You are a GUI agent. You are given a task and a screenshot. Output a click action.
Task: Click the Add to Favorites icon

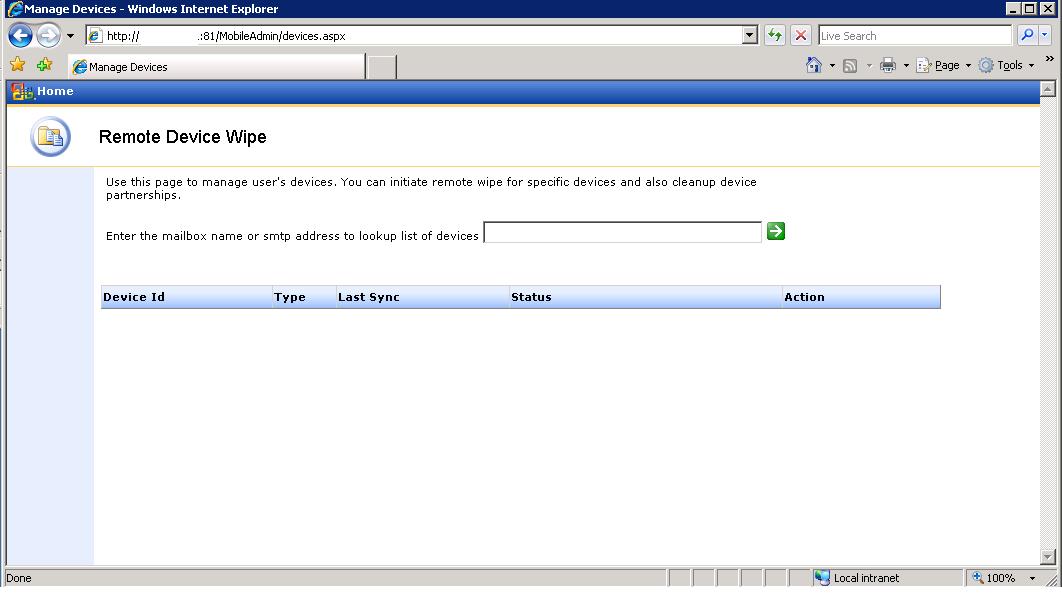45,65
